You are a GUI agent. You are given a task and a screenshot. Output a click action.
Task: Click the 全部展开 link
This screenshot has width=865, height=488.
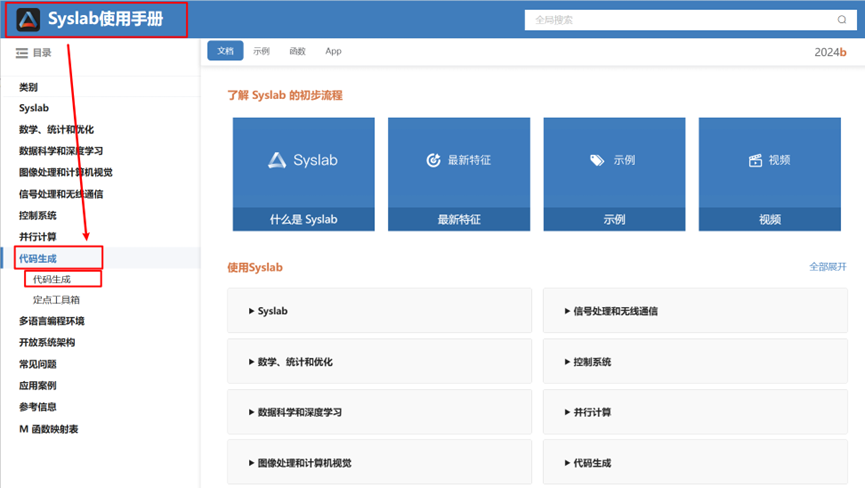(x=827, y=267)
